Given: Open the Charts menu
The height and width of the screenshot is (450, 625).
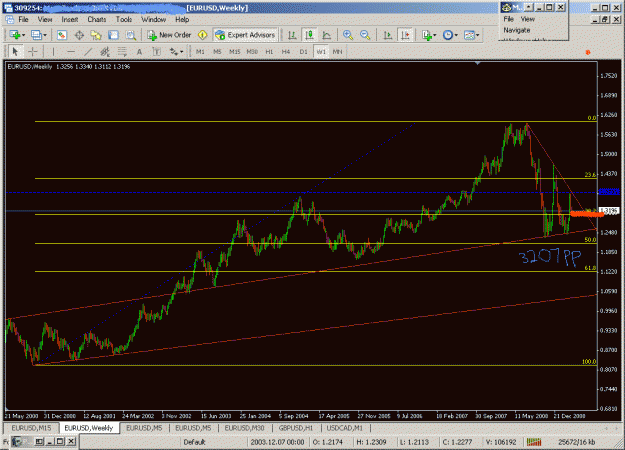Looking at the screenshot, I should [97, 20].
